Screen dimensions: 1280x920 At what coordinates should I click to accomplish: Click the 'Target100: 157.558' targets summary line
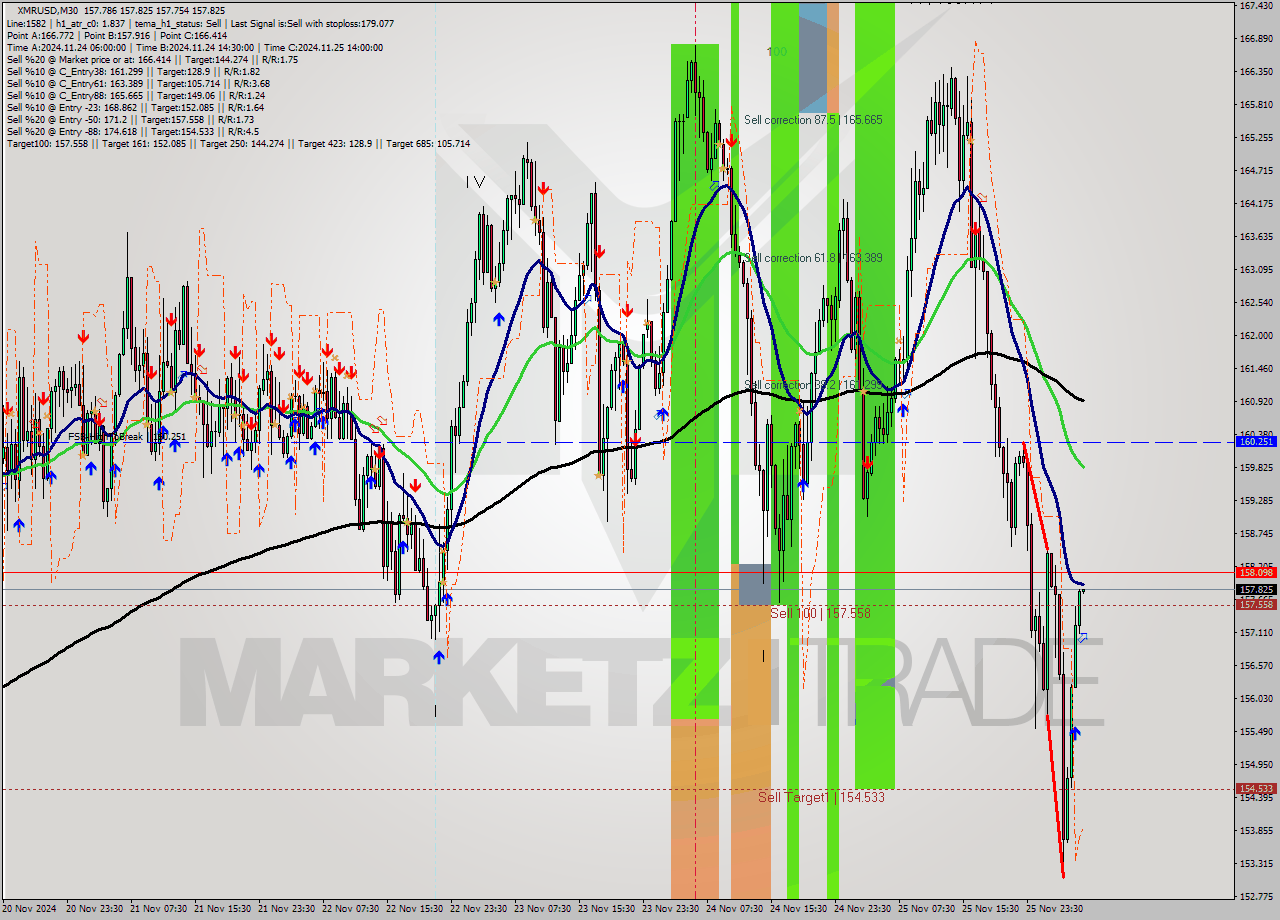(238, 143)
